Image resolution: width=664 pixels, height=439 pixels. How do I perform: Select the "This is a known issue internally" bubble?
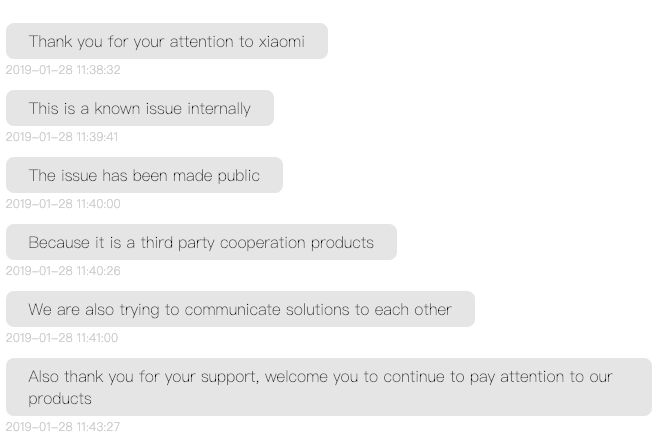(139, 109)
